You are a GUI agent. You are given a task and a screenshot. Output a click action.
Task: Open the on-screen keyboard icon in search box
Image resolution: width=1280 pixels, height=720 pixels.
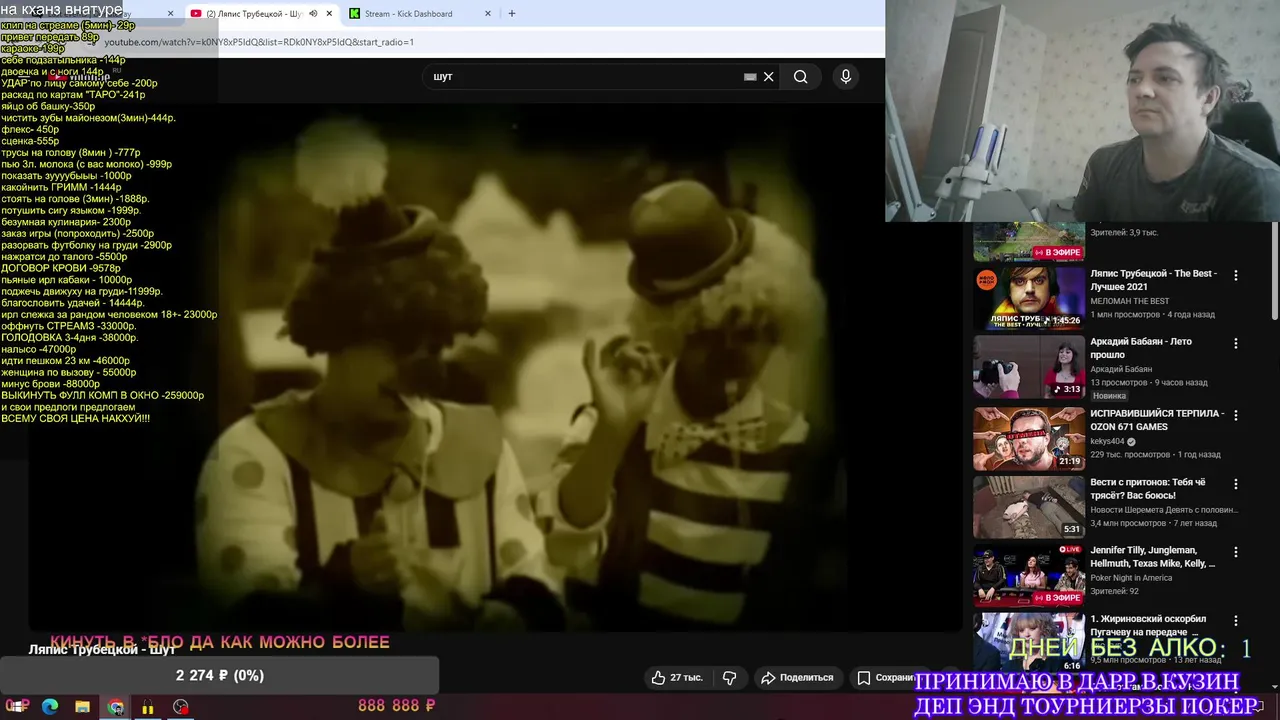750,77
